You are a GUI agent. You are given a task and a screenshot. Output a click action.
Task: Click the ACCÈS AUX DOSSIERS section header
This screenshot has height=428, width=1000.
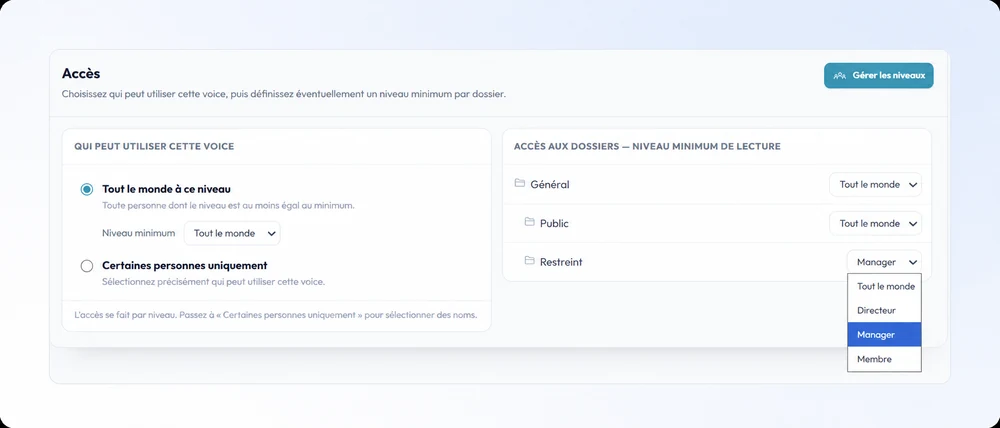pos(647,146)
